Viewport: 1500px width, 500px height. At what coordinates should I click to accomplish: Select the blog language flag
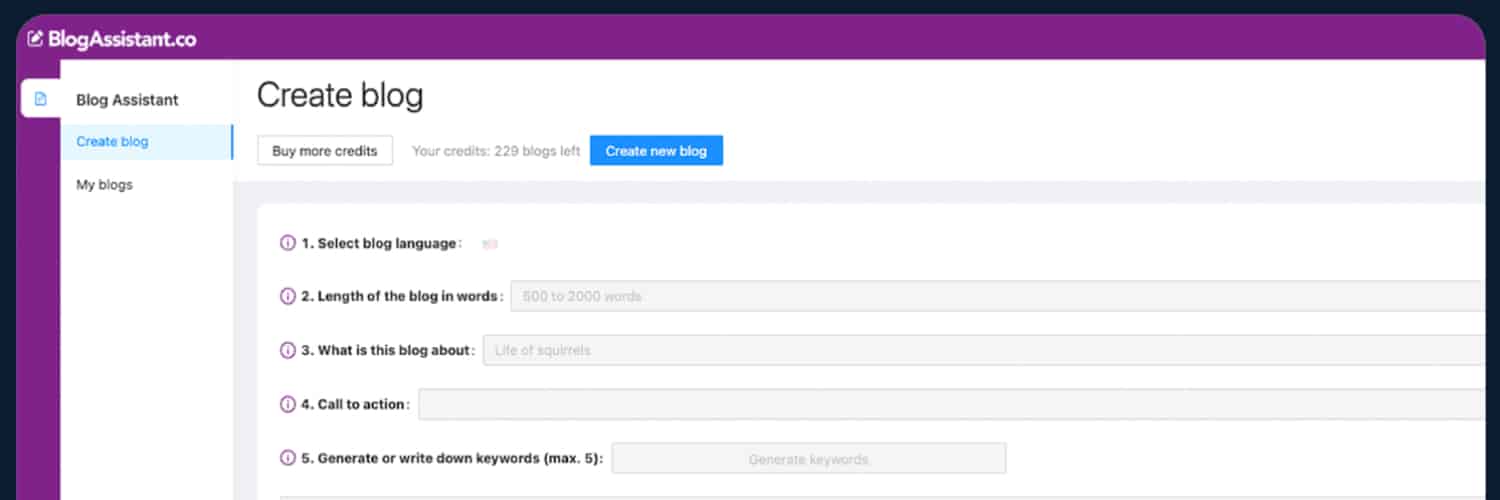pos(490,244)
